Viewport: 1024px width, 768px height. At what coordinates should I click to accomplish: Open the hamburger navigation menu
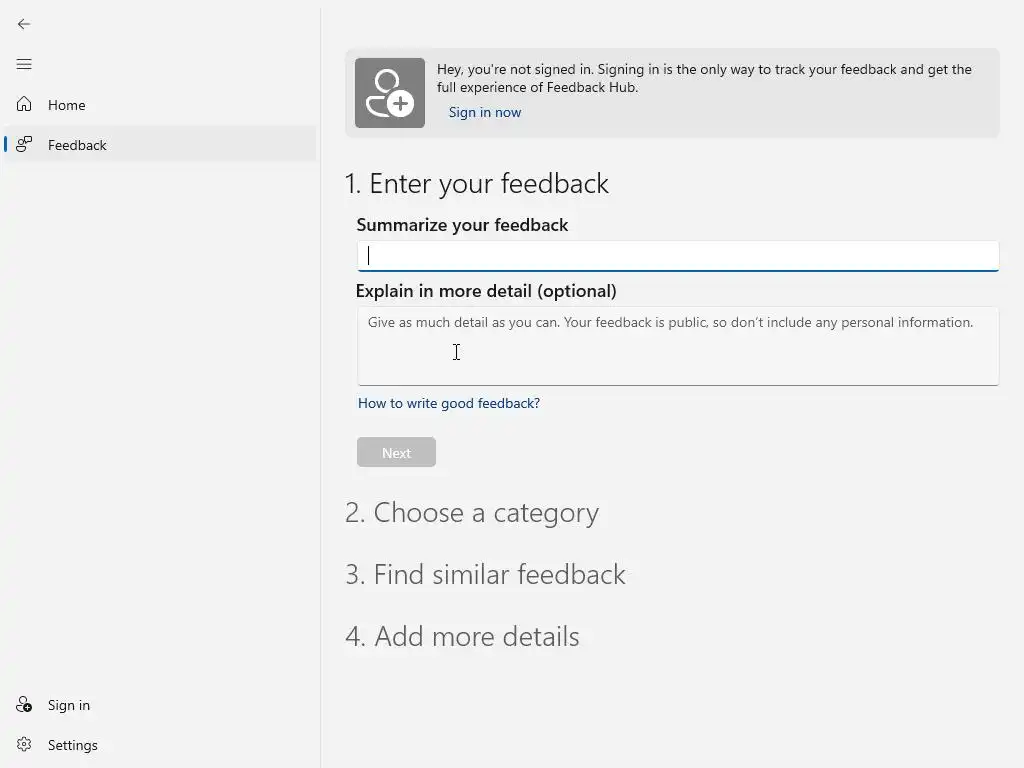click(x=24, y=64)
